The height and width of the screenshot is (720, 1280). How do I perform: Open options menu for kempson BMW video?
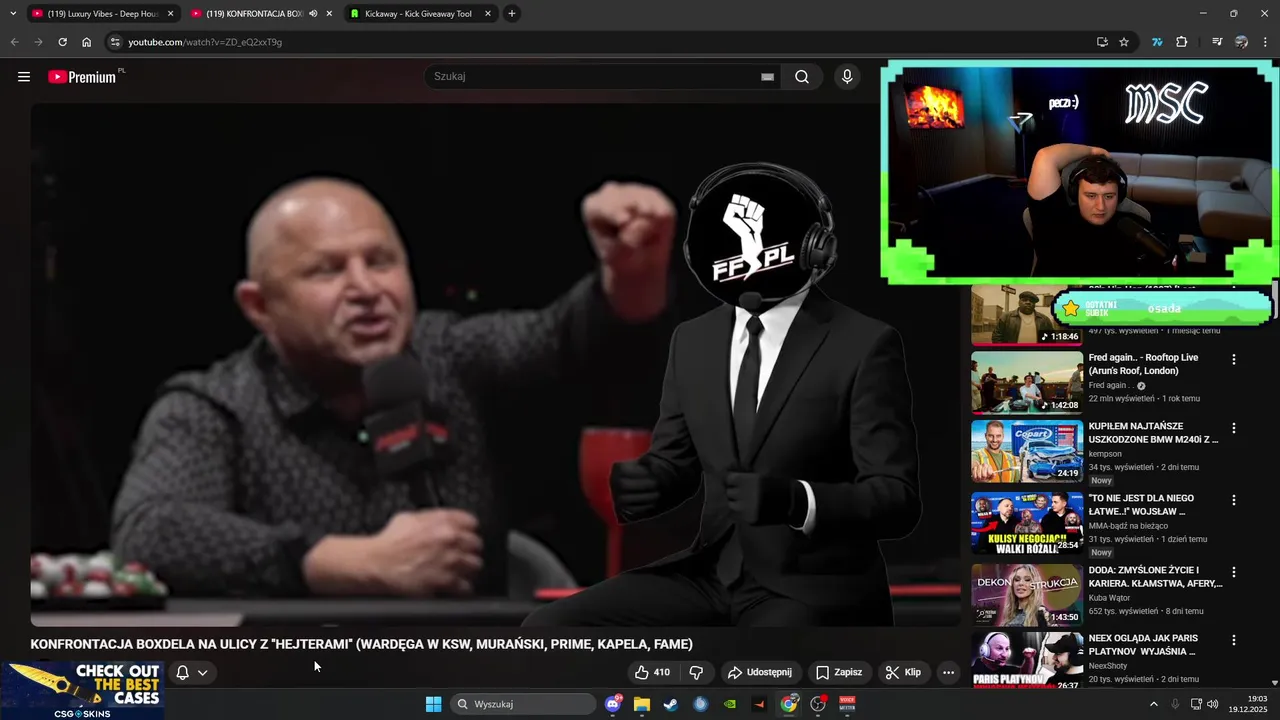(1234, 428)
